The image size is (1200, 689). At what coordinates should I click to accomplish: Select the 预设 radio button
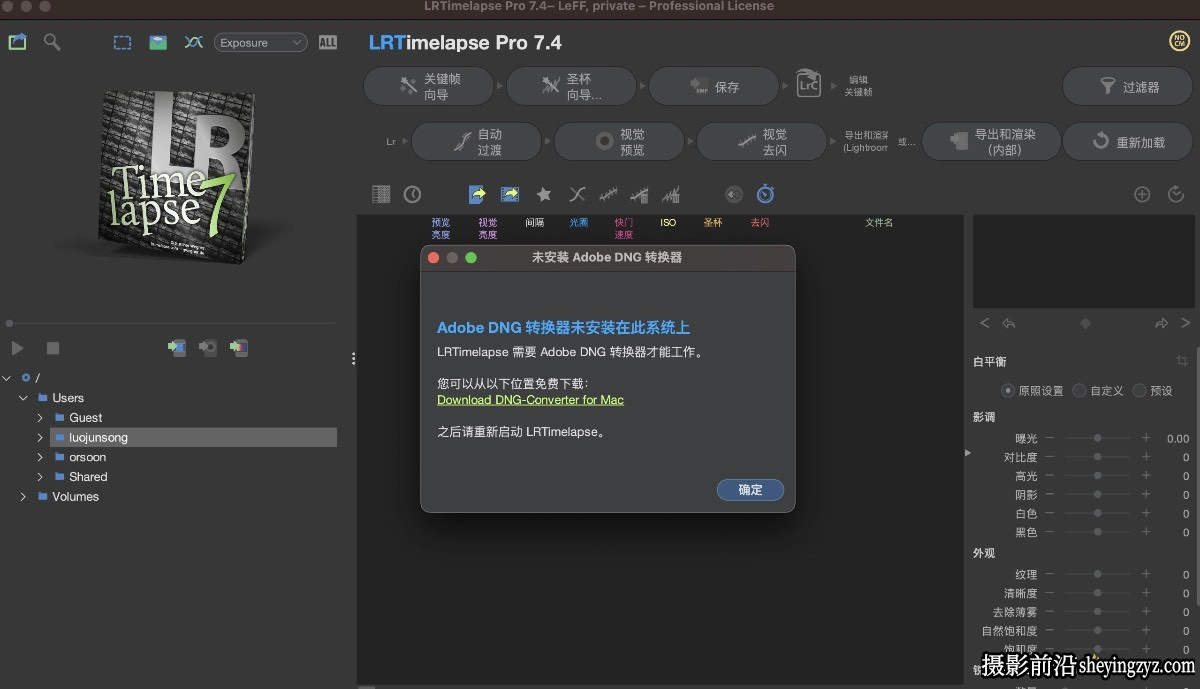pyautogui.click(x=1139, y=391)
